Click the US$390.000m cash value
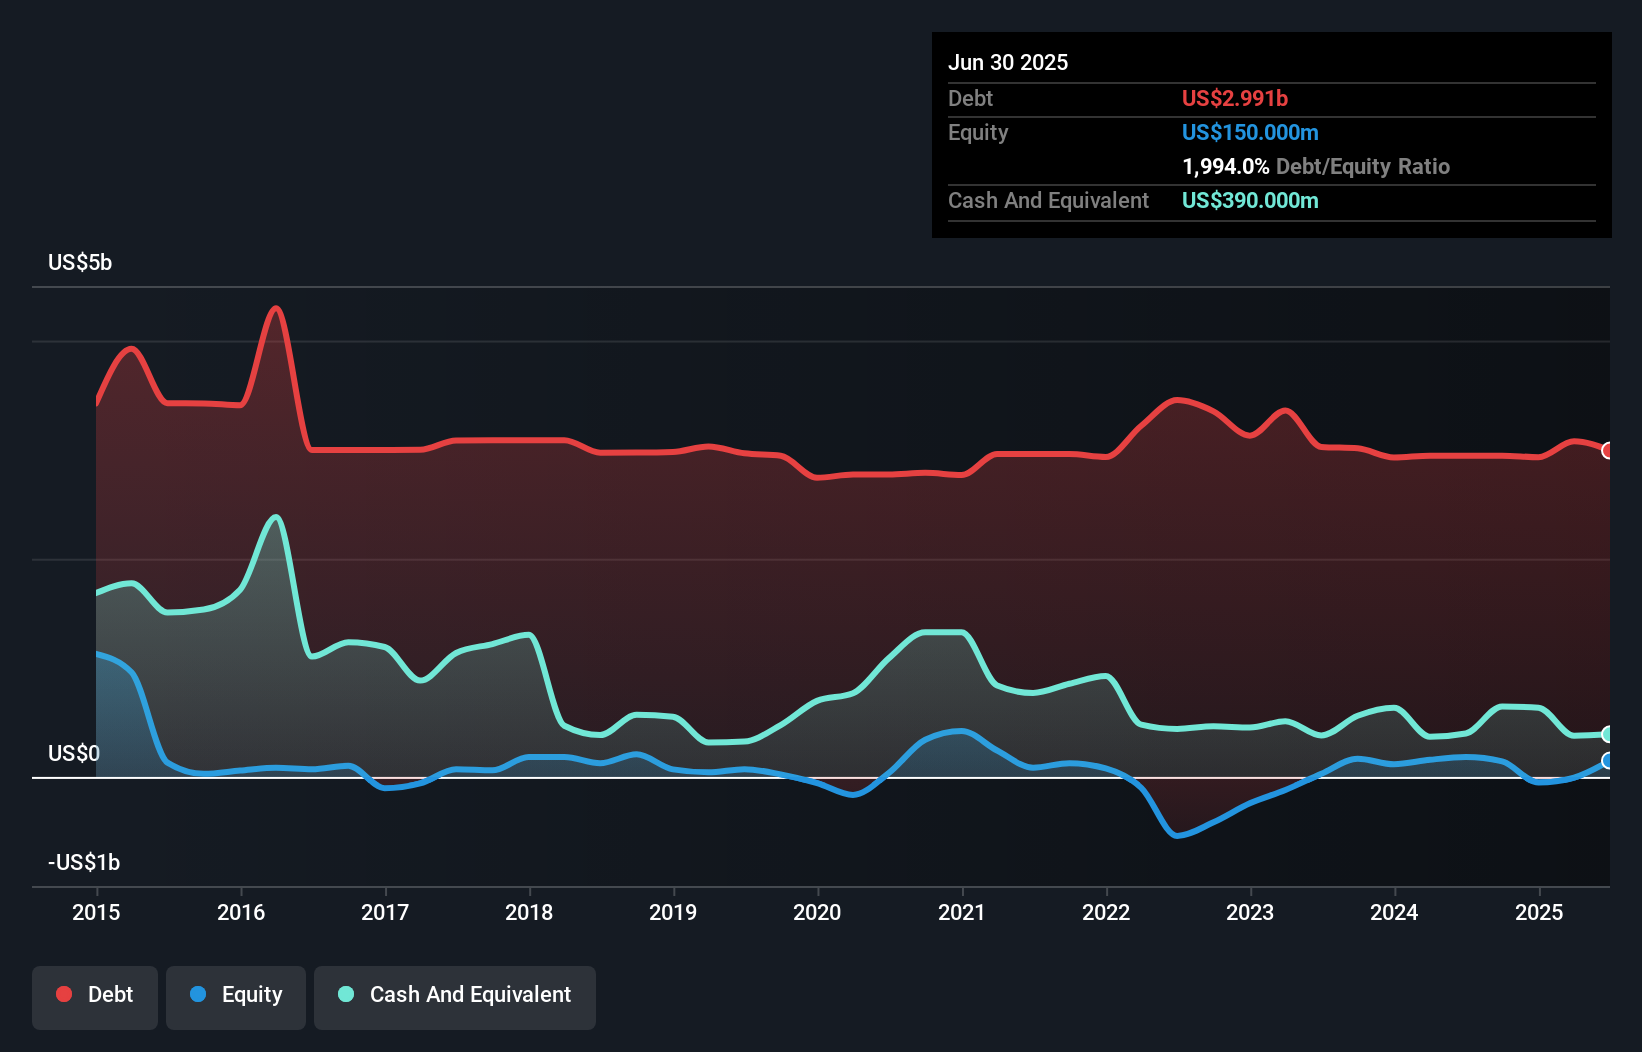 point(1249,201)
